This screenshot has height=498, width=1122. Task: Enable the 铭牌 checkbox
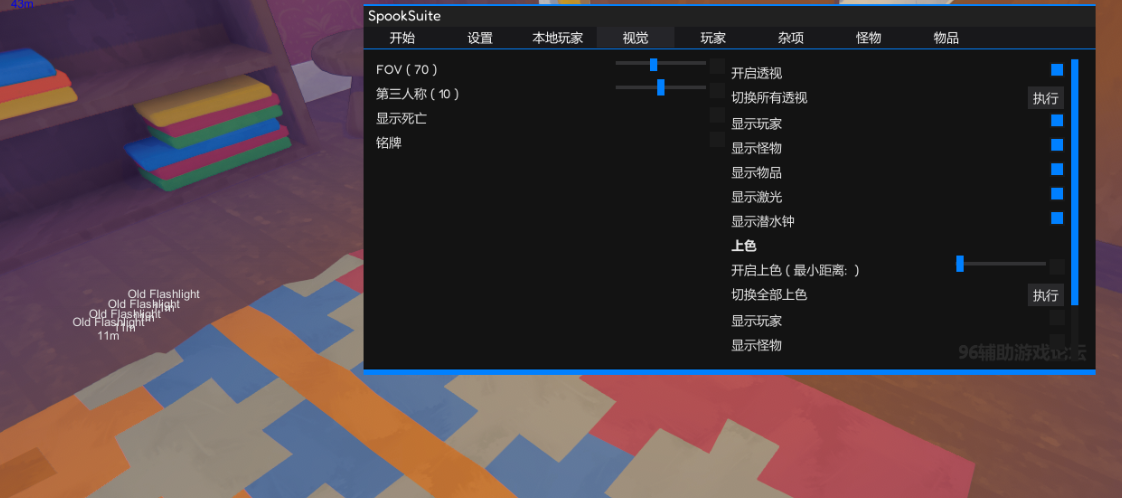[x=717, y=139]
